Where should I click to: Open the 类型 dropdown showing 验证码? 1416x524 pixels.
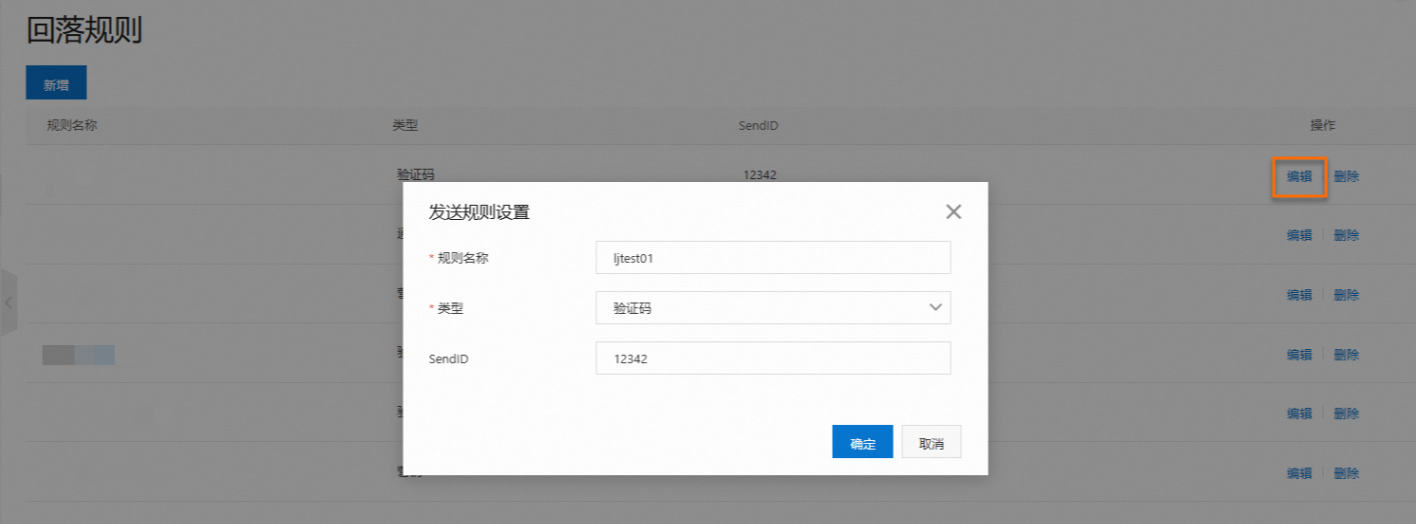coord(773,308)
